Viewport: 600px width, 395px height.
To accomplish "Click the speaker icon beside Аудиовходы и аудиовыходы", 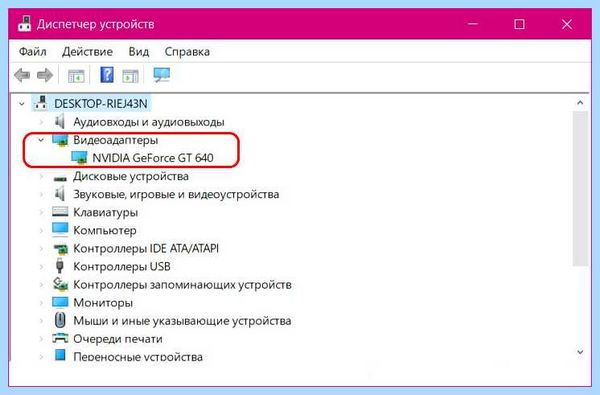I will pos(59,122).
